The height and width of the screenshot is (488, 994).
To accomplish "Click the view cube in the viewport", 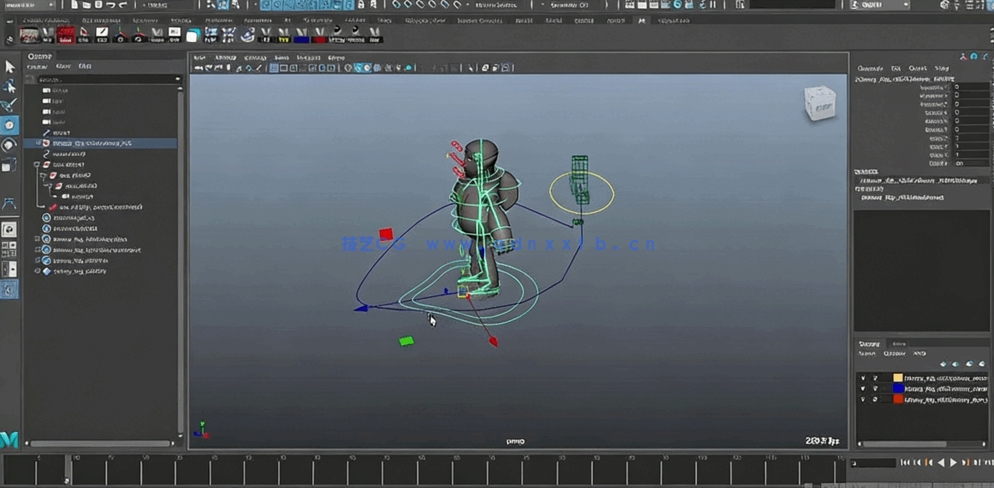I will (820, 103).
